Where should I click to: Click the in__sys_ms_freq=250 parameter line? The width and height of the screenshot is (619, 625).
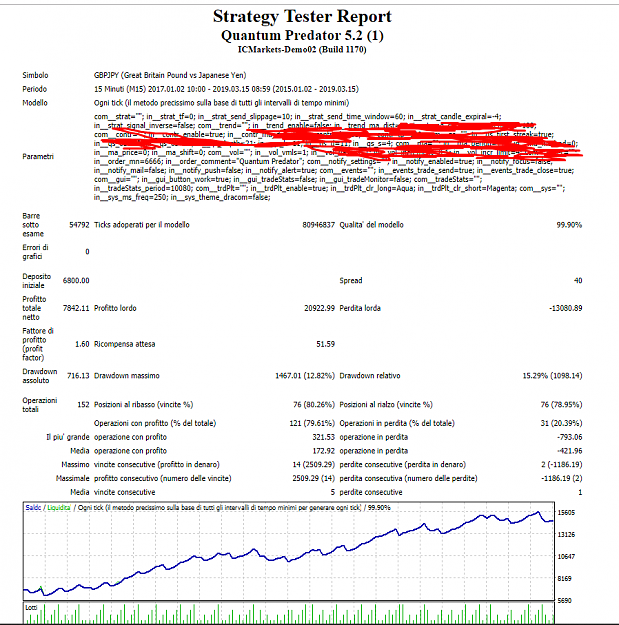click(x=182, y=197)
